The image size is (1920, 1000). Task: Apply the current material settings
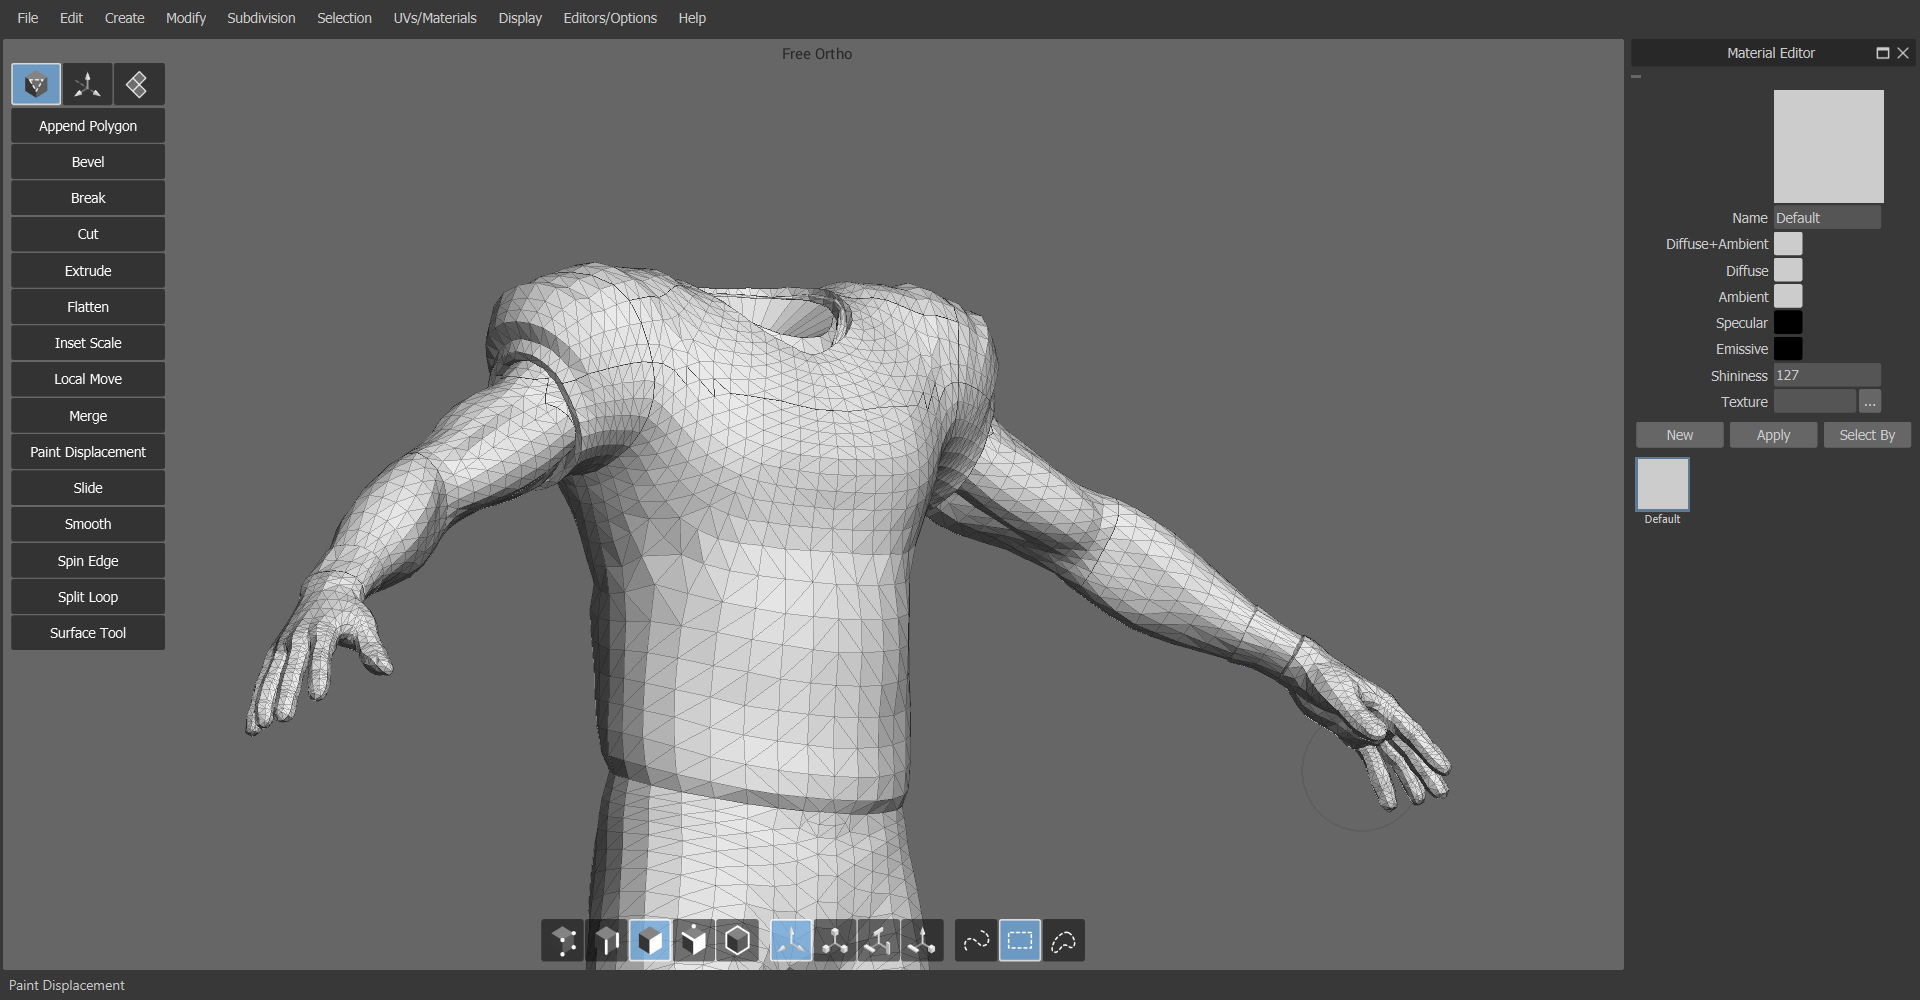(1773, 434)
